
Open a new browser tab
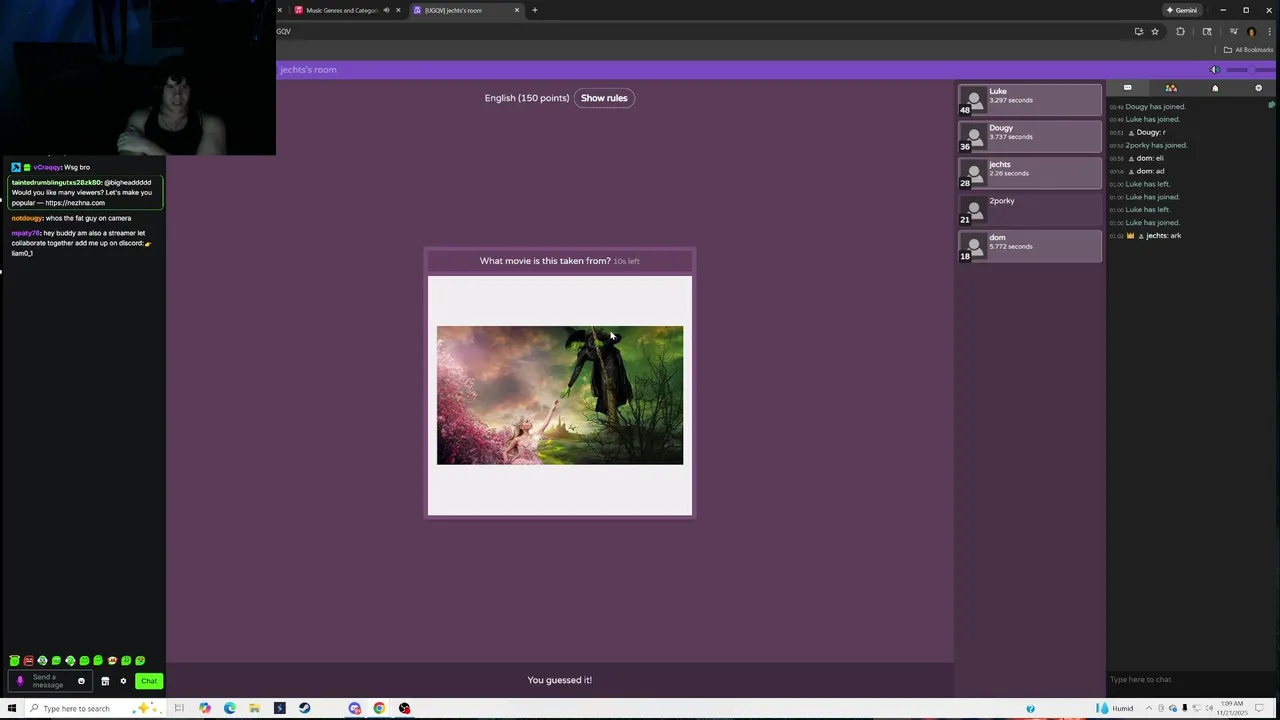[x=535, y=10]
